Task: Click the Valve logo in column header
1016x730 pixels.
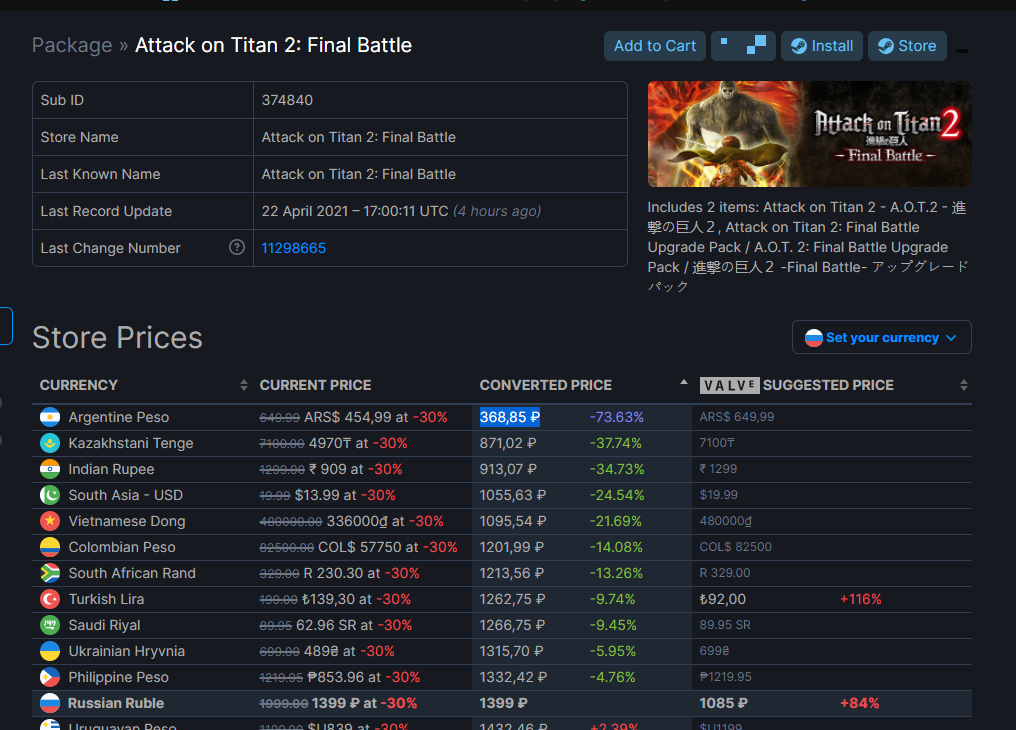Action: point(729,385)
